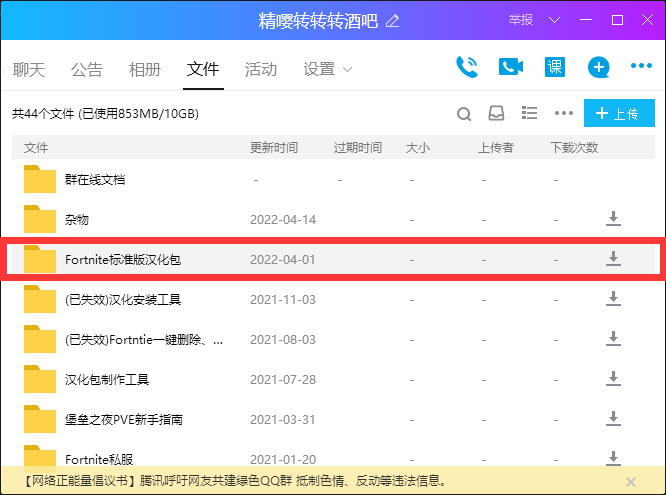The height and width of the screenshot is (495, 666).
Task: Sort by 大小 column header
Action: (x=418, y=147)
